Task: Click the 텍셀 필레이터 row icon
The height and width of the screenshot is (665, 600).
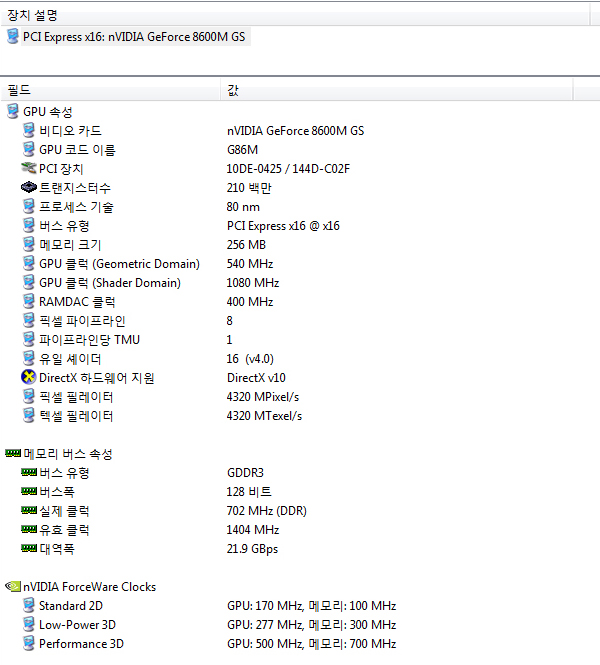Action: 29,415
